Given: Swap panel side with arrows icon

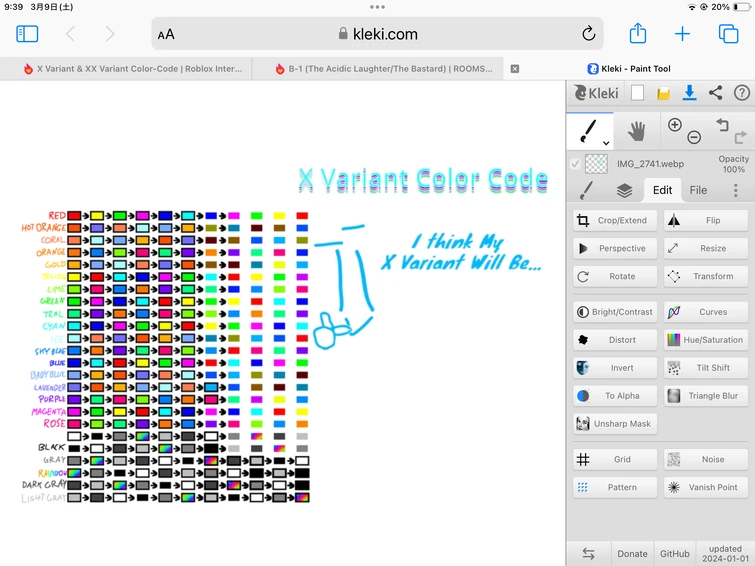Looking at the screenshot, I should pos(588,554).
